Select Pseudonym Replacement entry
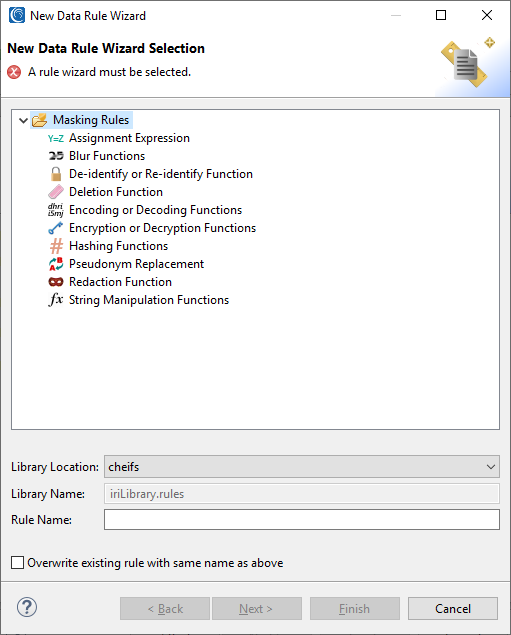The height and width of the screenshot is (635, 511). click(136, 264)
